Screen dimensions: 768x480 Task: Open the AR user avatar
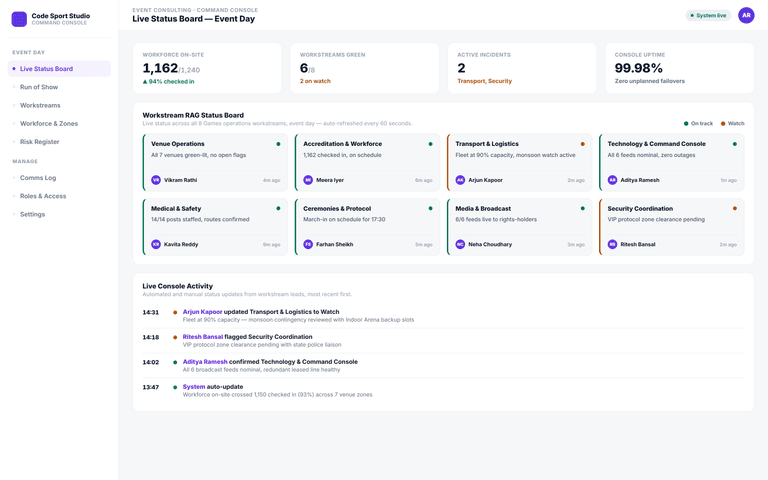746,15
